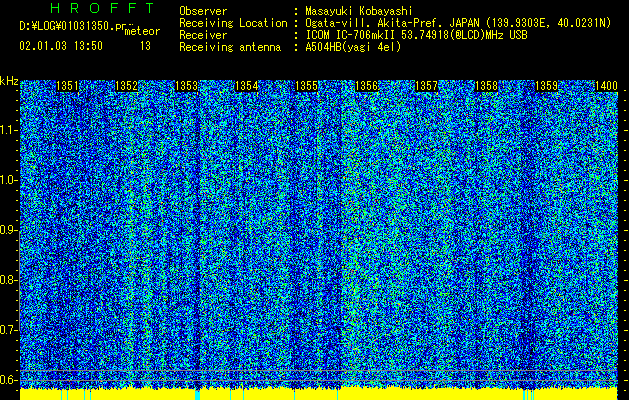Viewport: 629px width, 400px height.
Task: Click the 1353 time marker
Action: click(x=187, y=86)
